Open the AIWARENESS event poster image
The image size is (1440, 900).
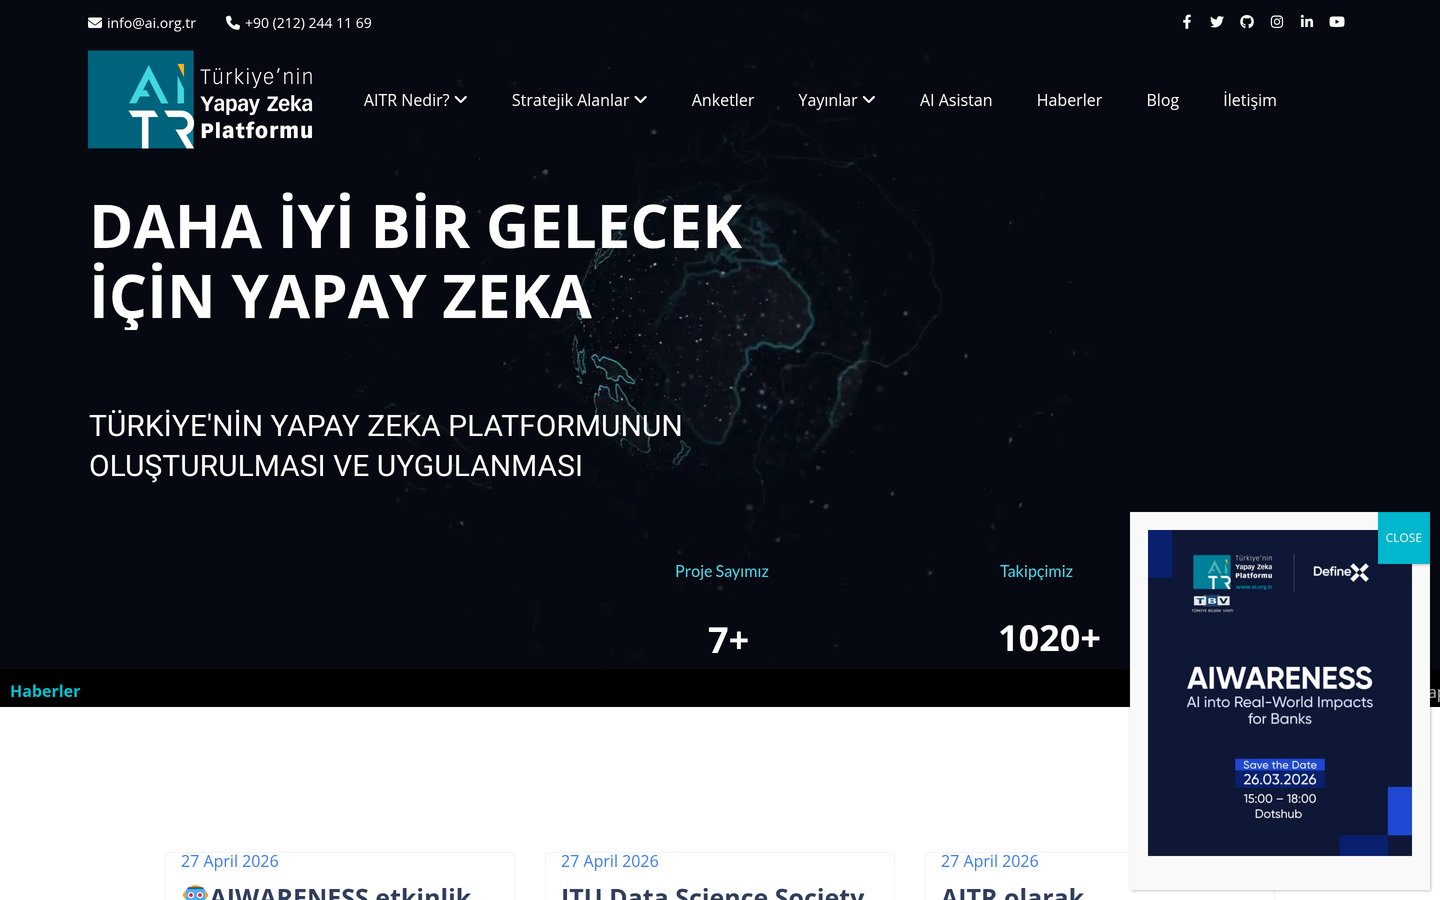(x=1280, y=693)
